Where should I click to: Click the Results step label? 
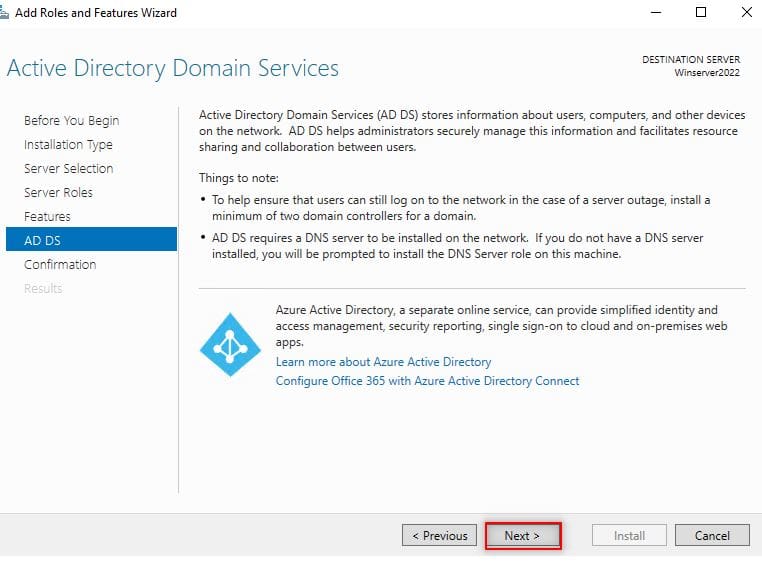pyautogui.click(x=43, y=289)
